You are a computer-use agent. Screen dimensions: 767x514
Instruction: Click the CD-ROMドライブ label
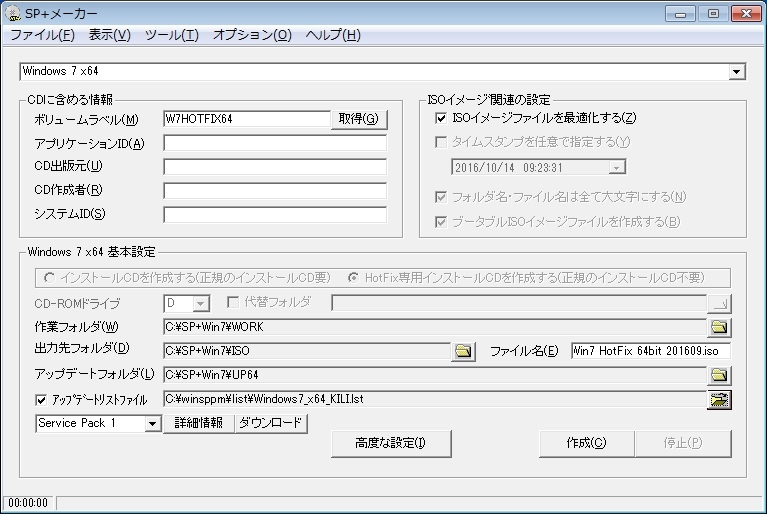(x=77, y=304)
